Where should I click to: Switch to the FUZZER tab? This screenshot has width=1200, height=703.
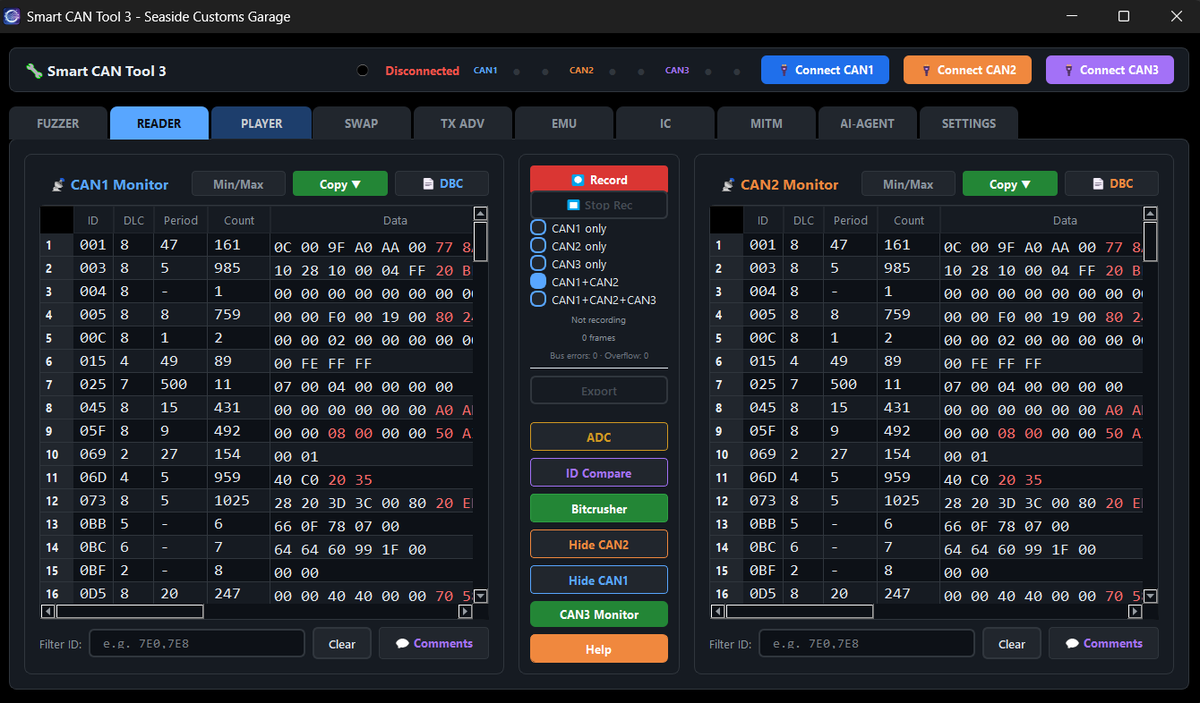pyautogui.click(x=58, y=123)
